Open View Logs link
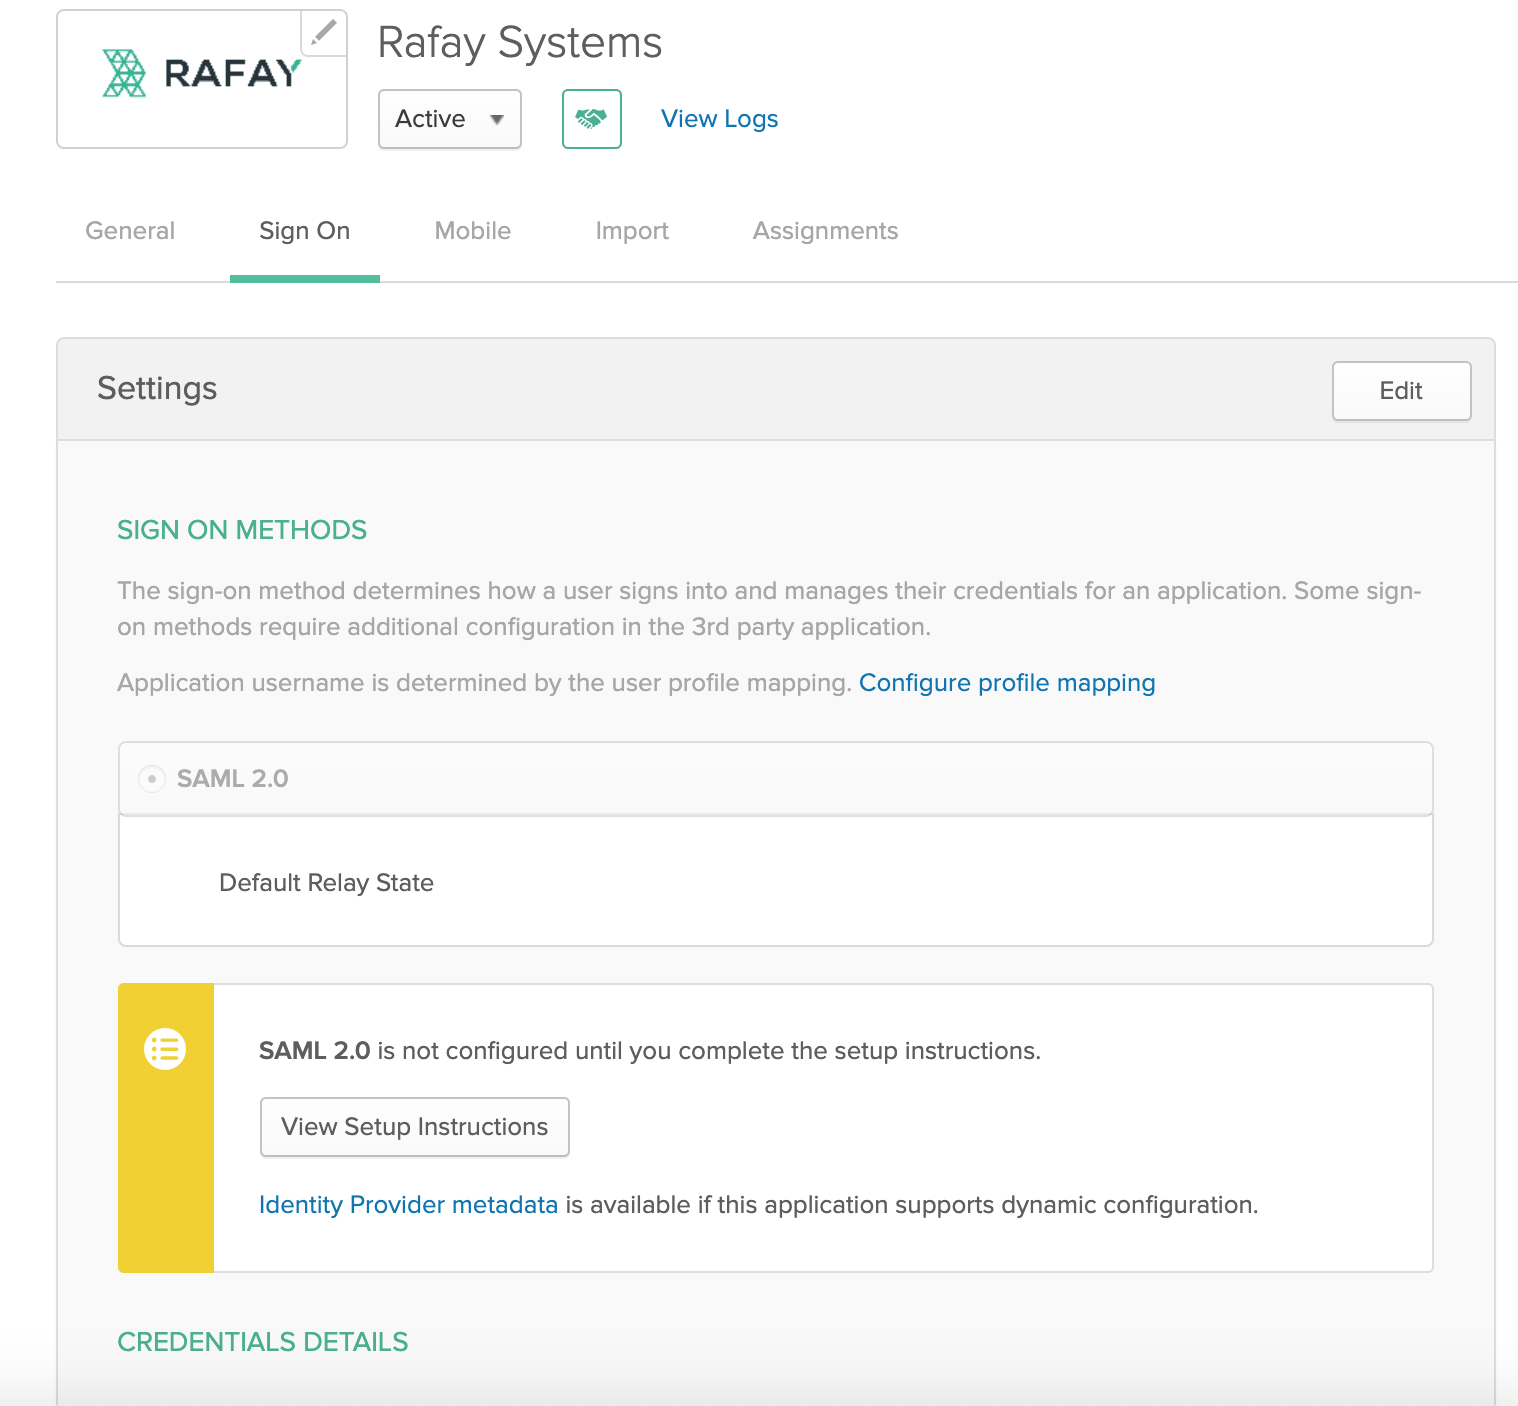This screenshot has height=1406, width=1518. point(720,119)
